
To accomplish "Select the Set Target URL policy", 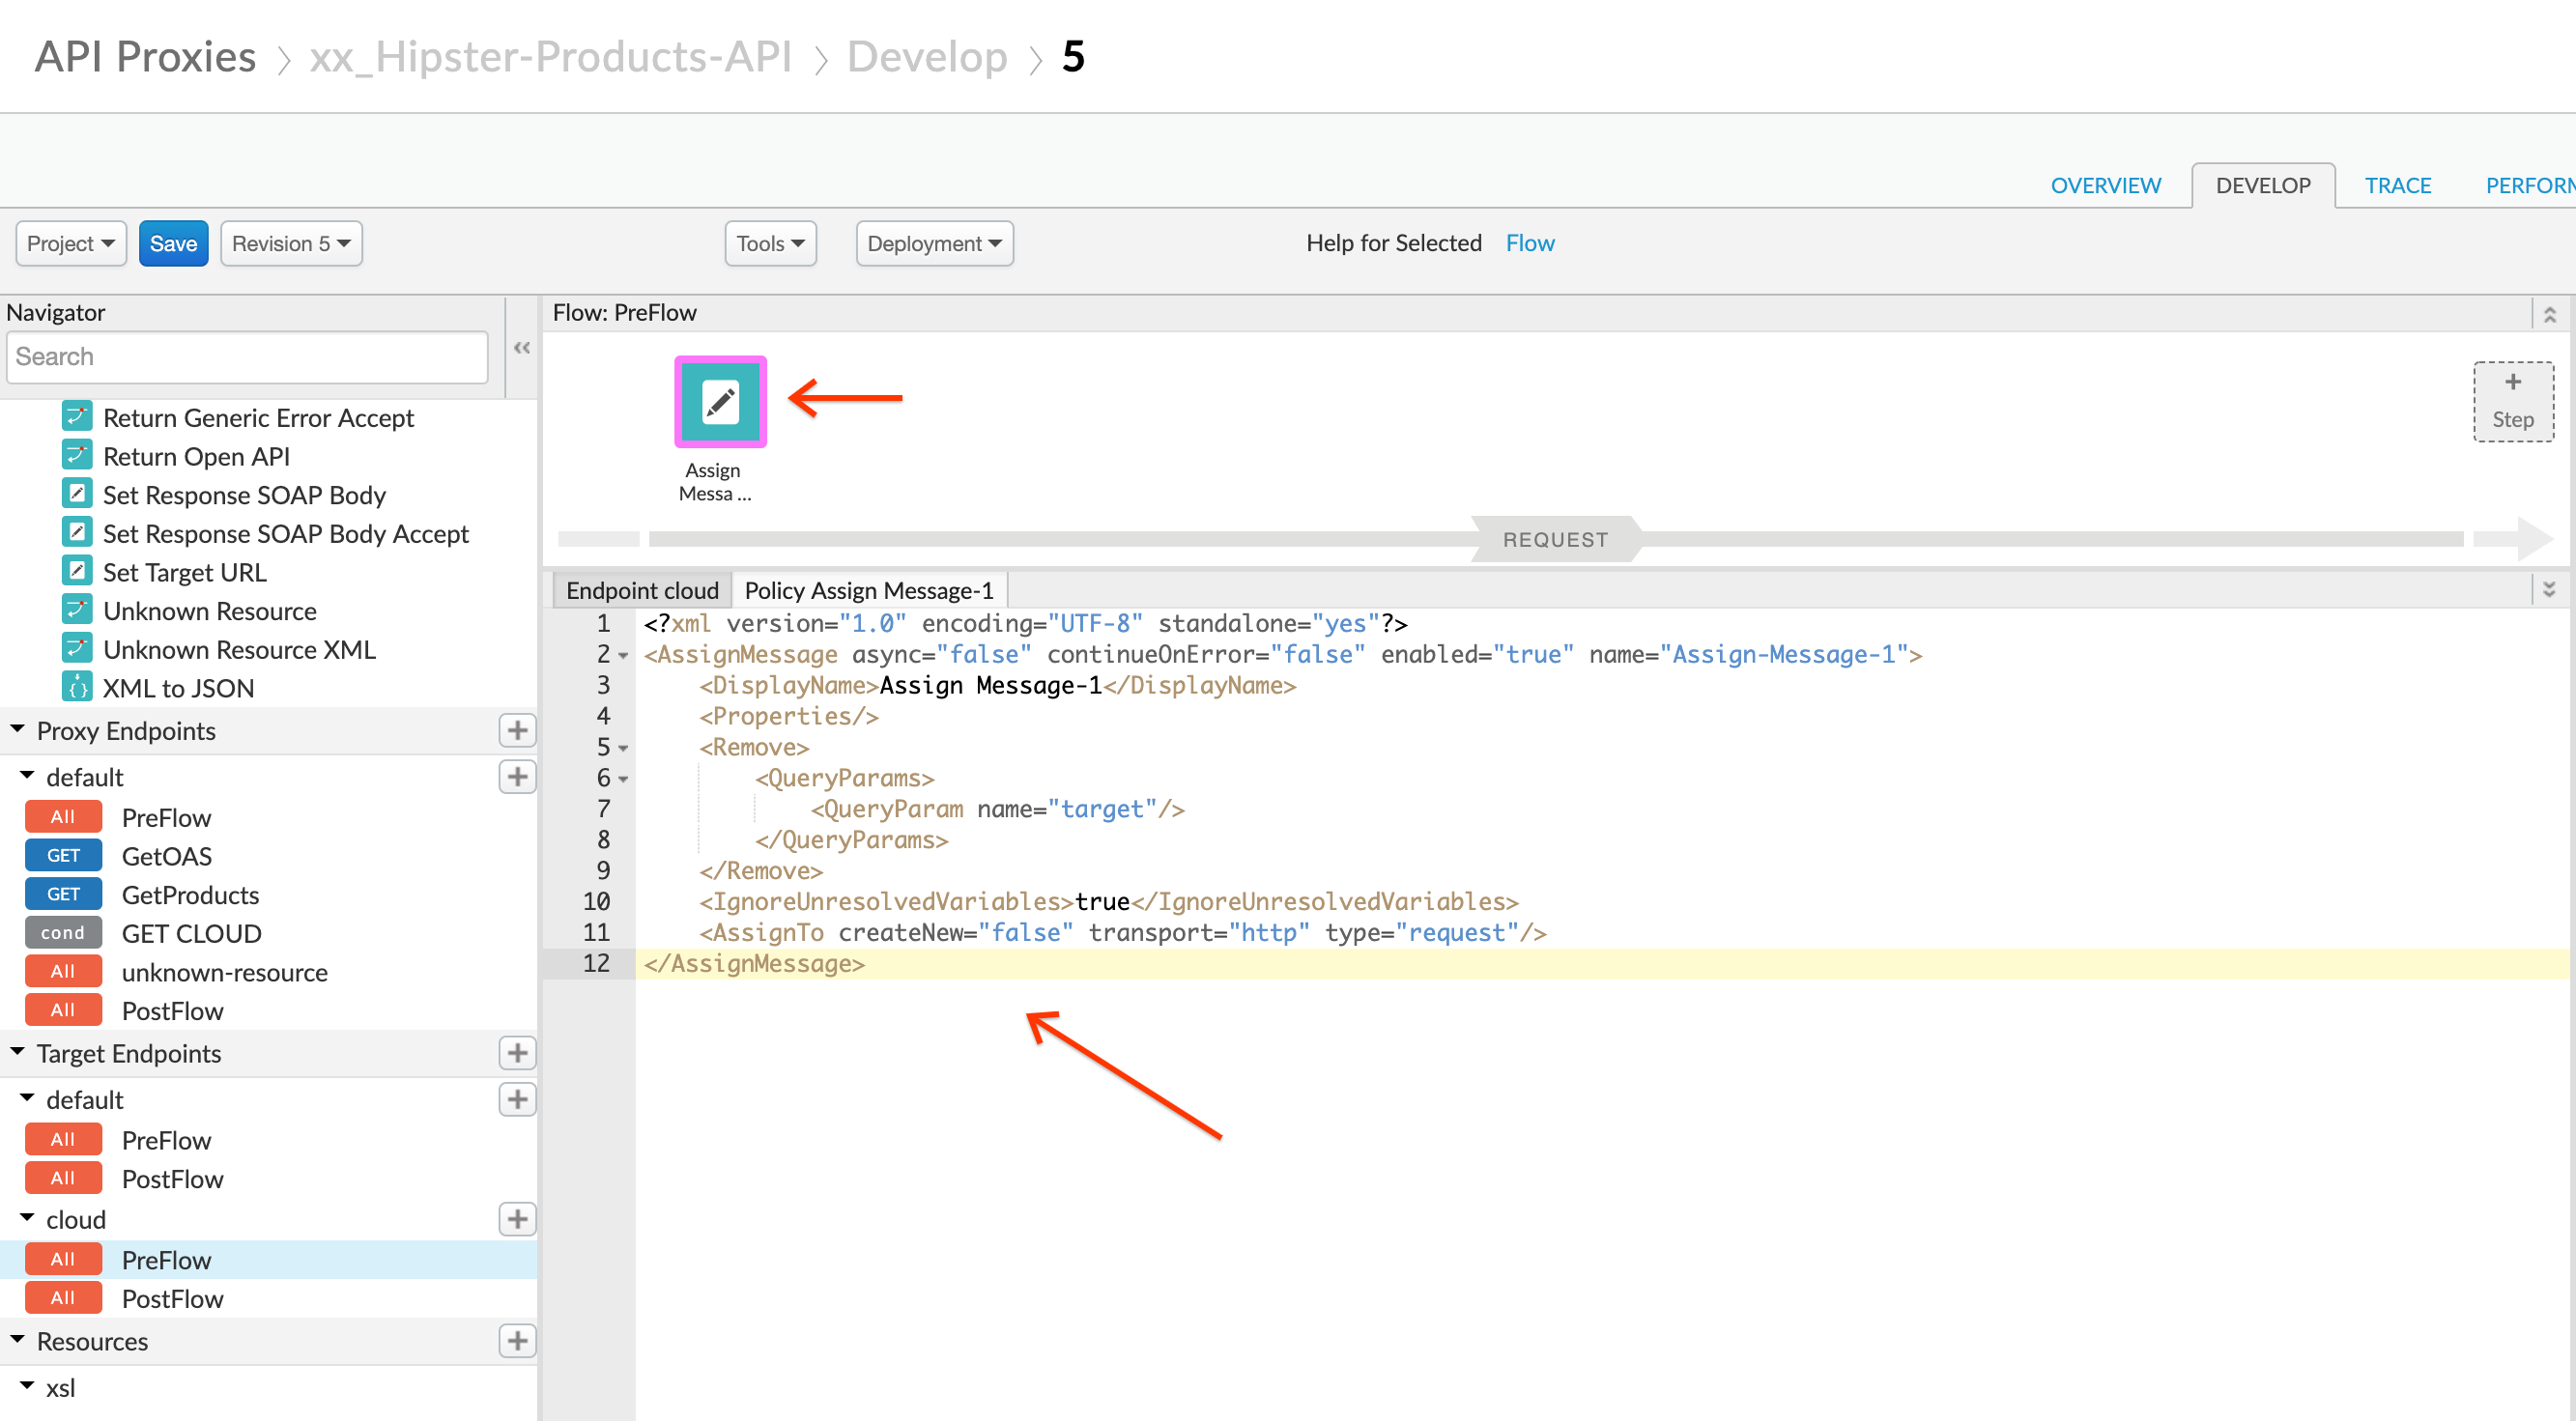I will [184, 572].
